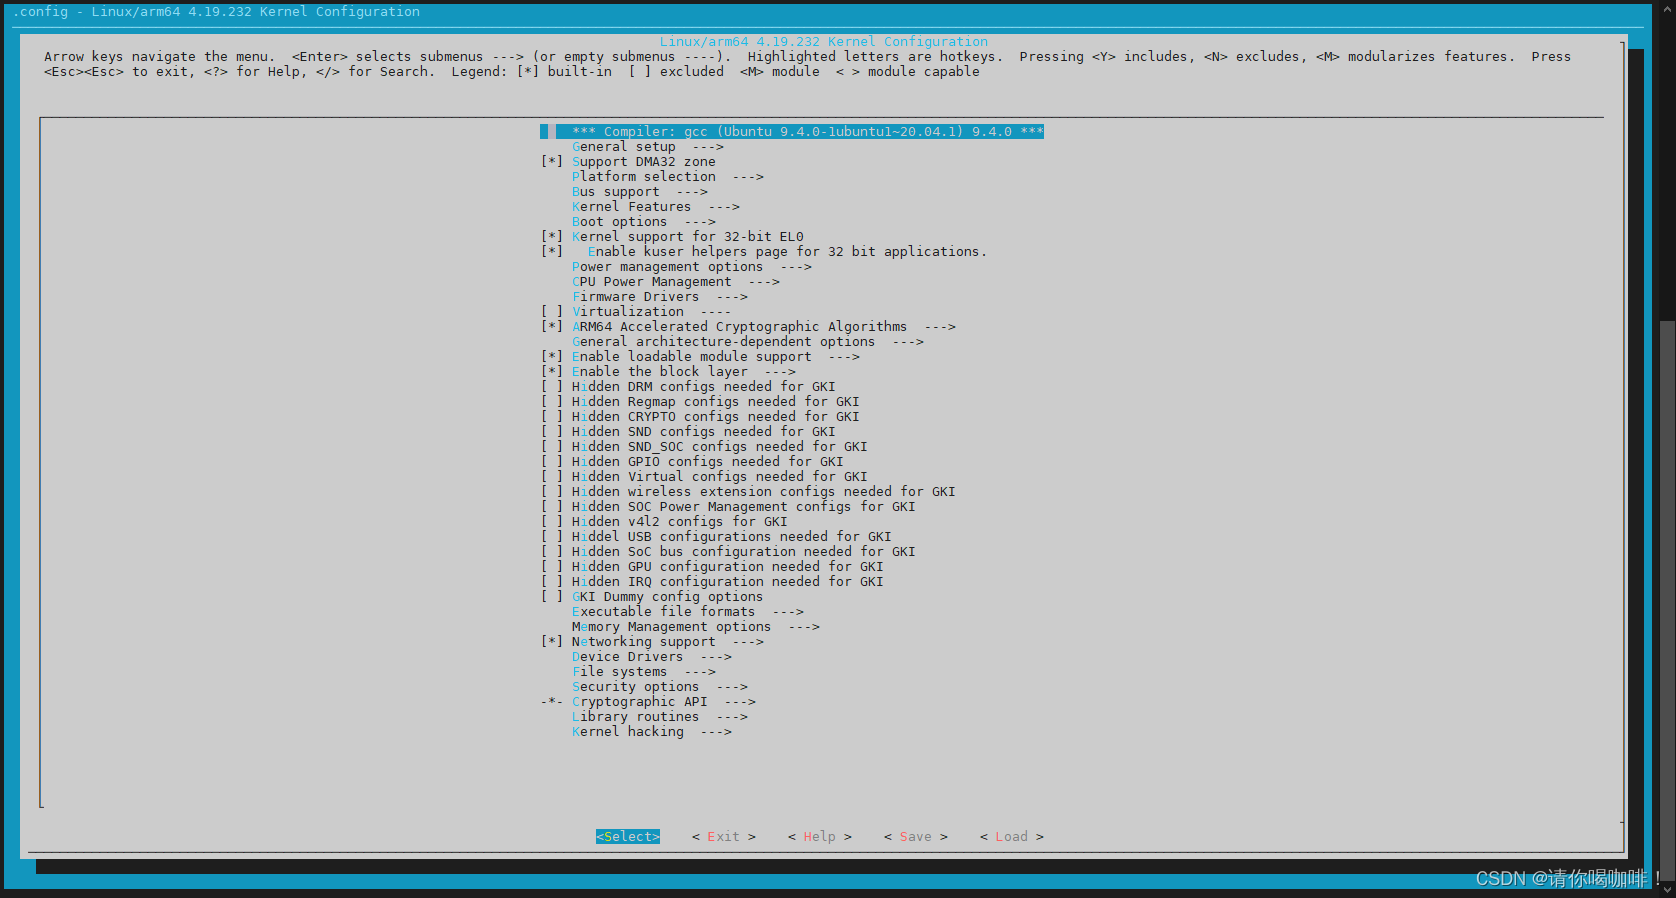Toggle Hidden IRQ configuration checkbox
This screenshot has width=1676, height=898.
552,582
